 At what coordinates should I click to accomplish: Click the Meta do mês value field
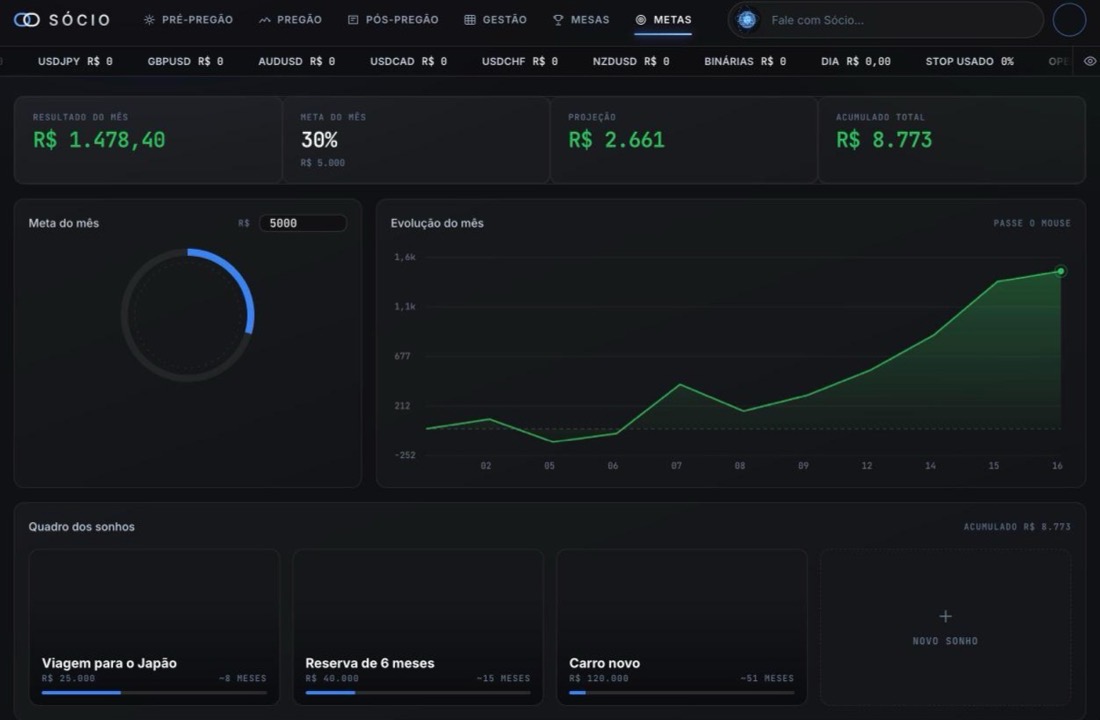303,223
